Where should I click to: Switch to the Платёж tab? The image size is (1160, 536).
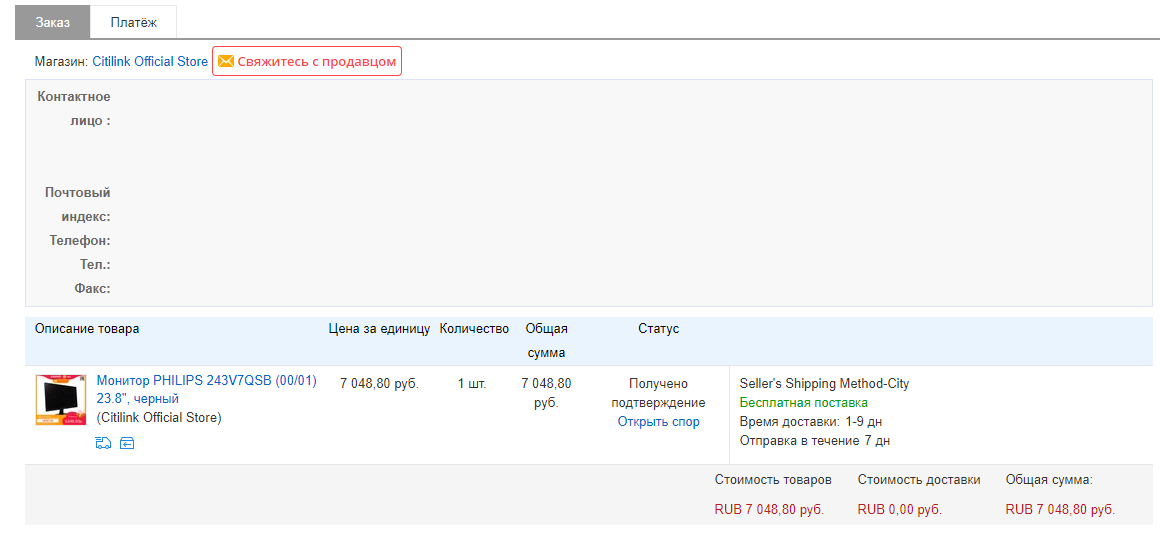click(133, 22)
